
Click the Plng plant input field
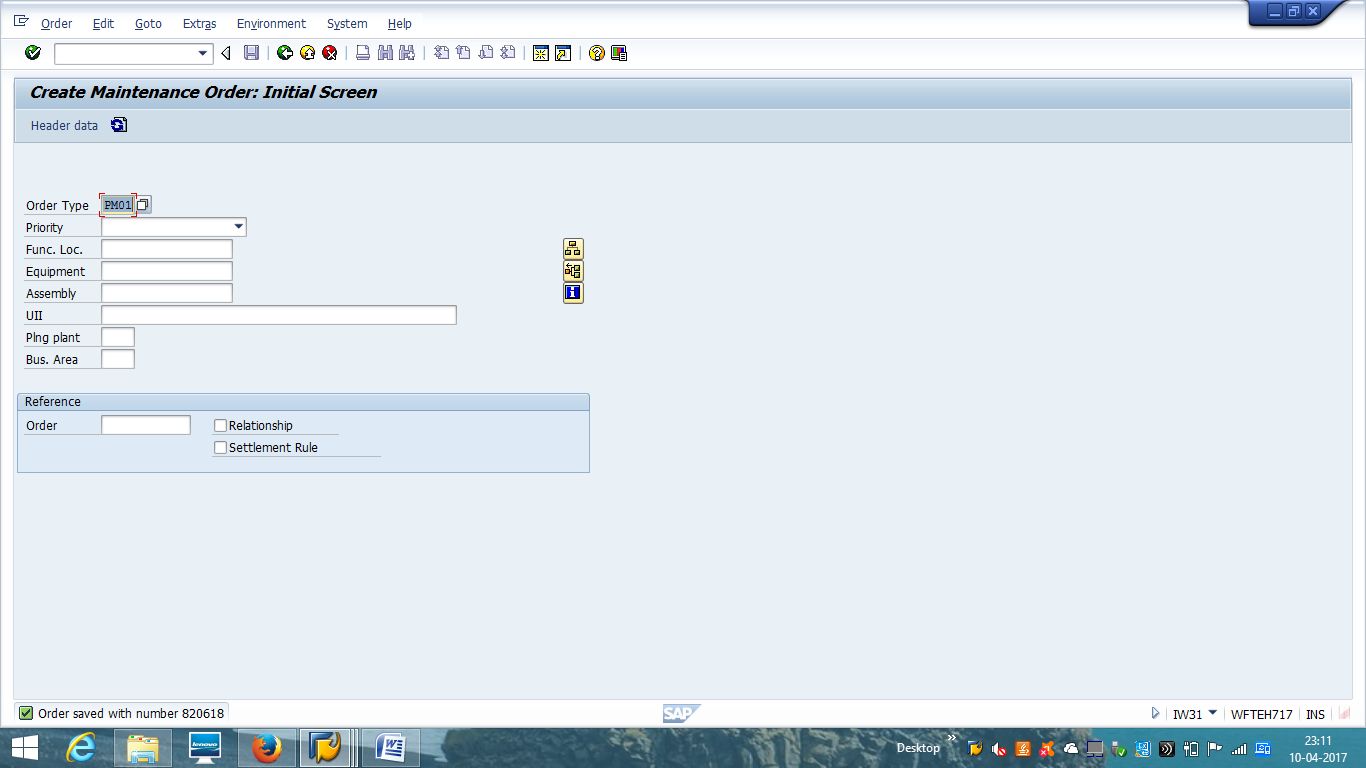pos(118,337)
